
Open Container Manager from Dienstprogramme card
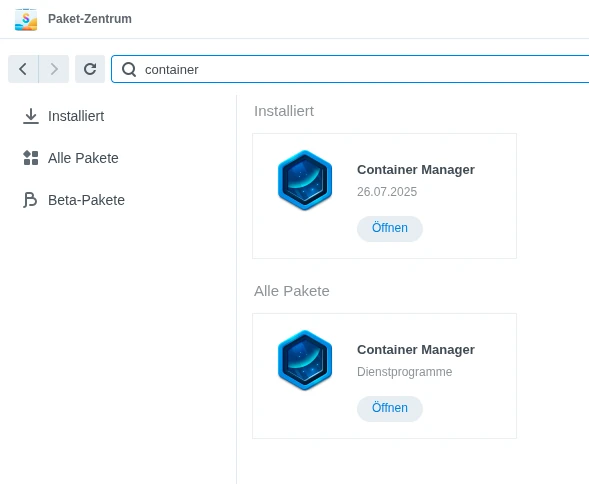390,408
